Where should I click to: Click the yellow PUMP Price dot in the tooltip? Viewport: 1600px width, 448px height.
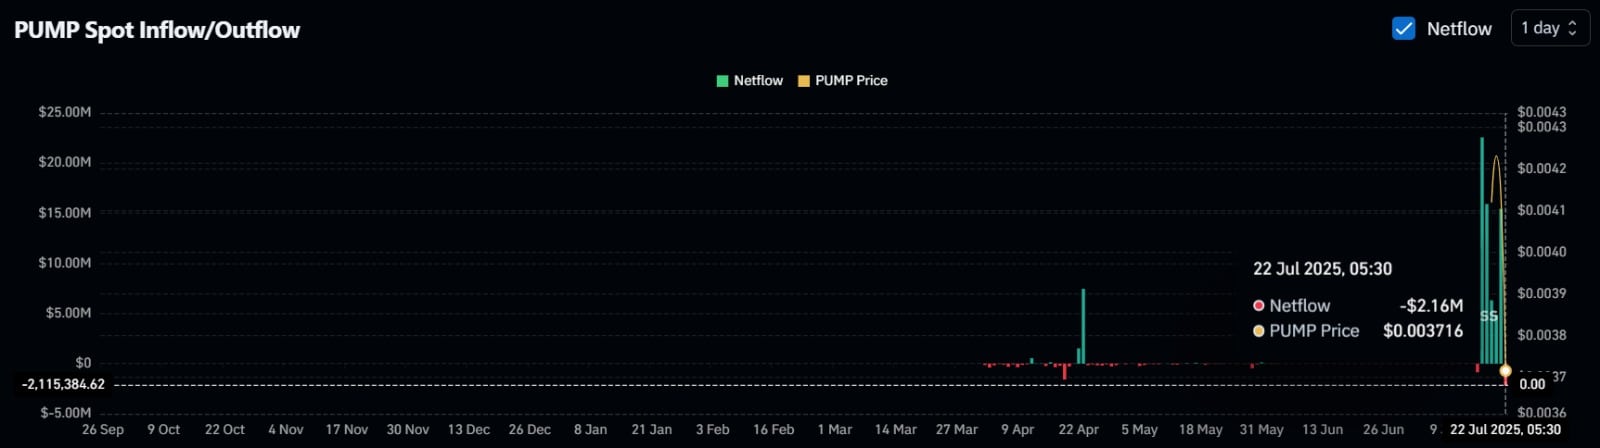point(1259,331)
